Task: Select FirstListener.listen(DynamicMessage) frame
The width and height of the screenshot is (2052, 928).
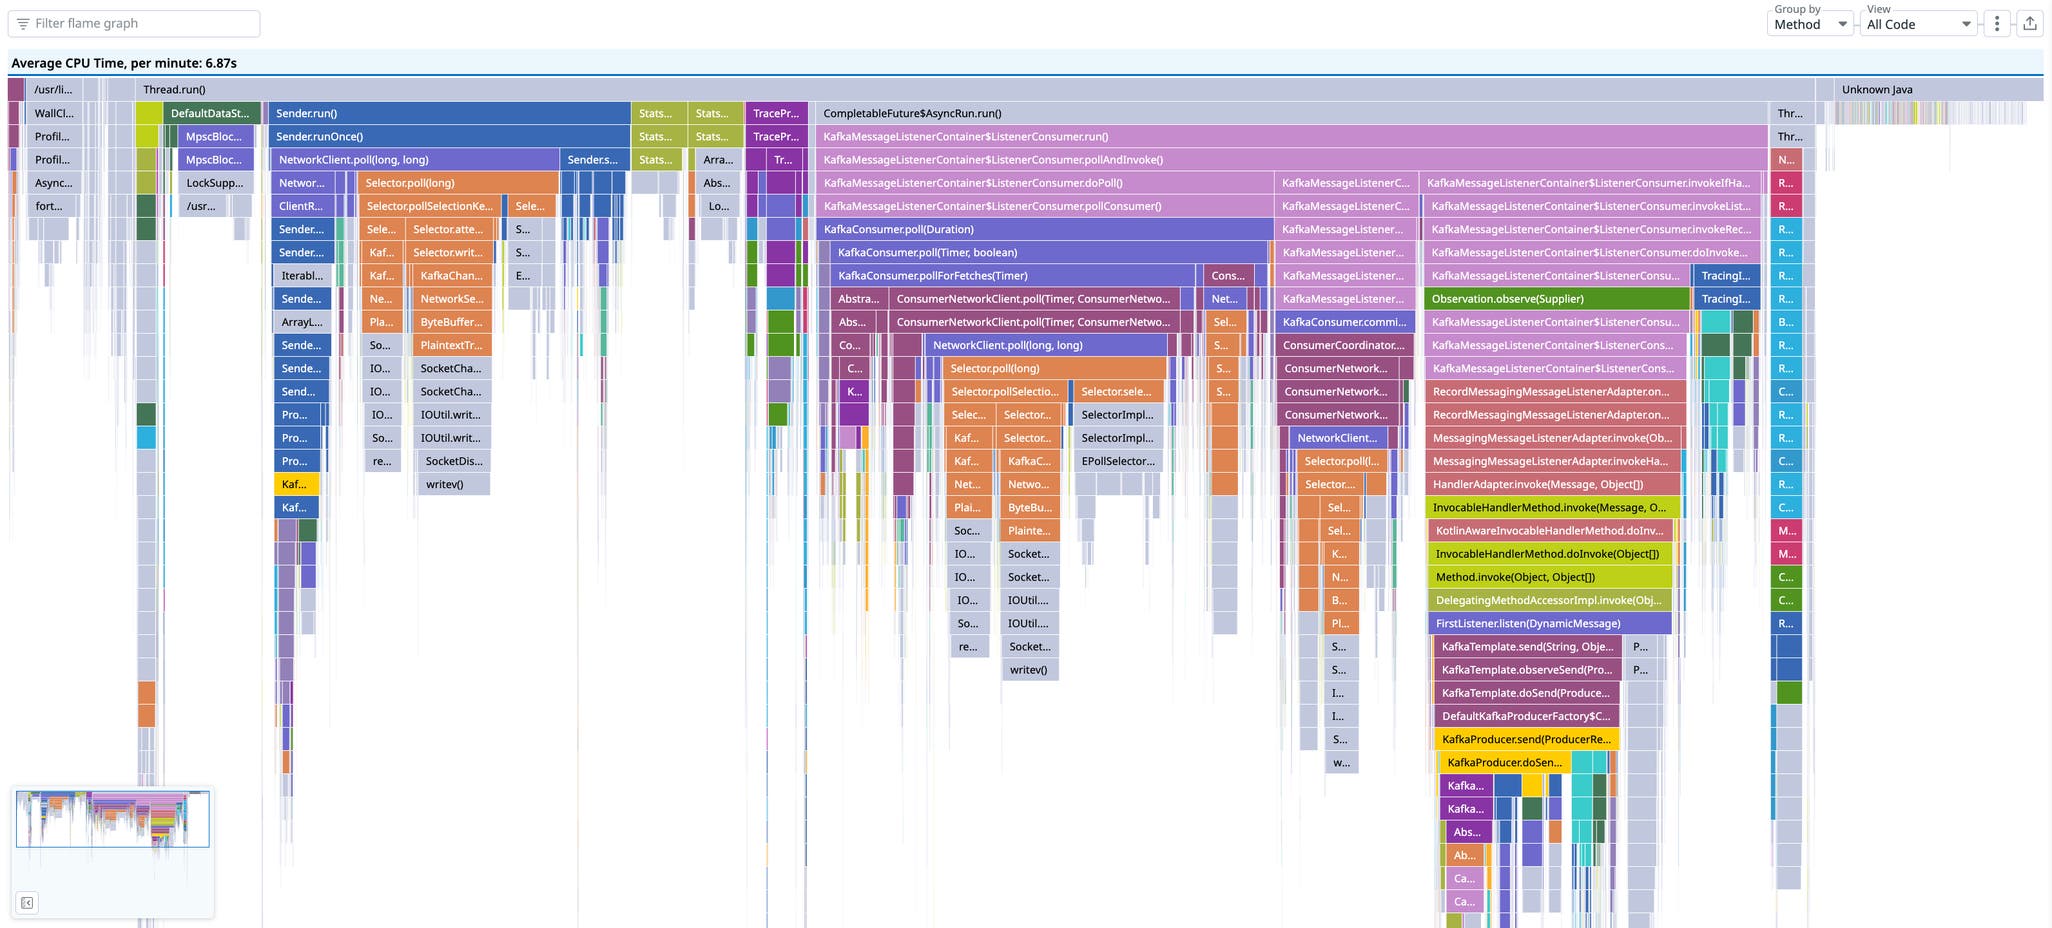Action: 1550,623
